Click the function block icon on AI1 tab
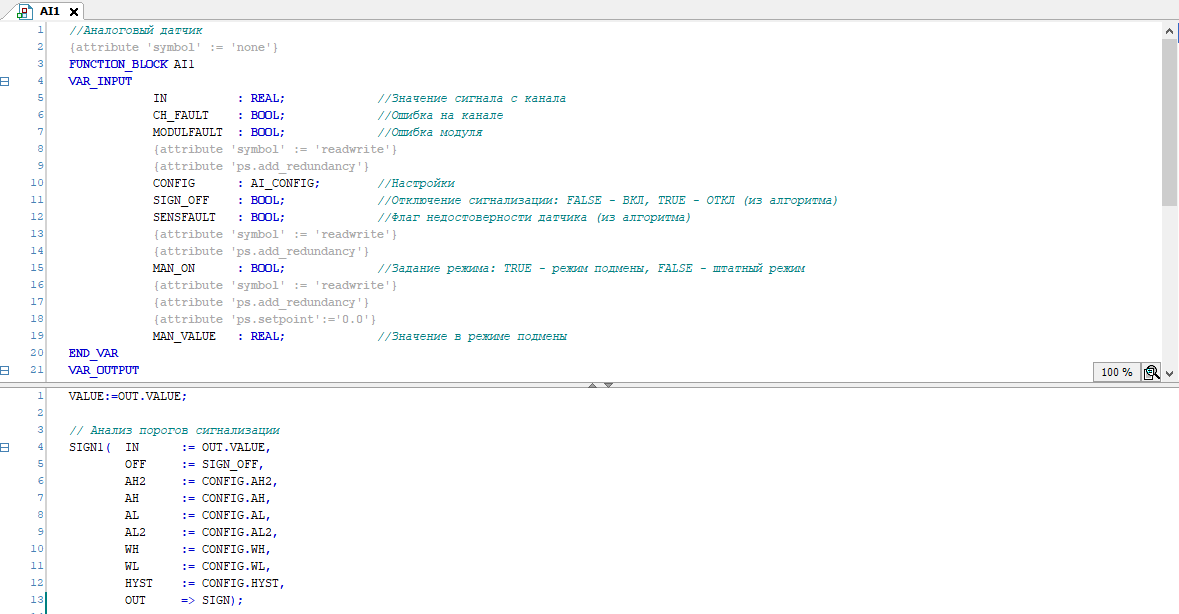1179x614 pixels. 25,12
